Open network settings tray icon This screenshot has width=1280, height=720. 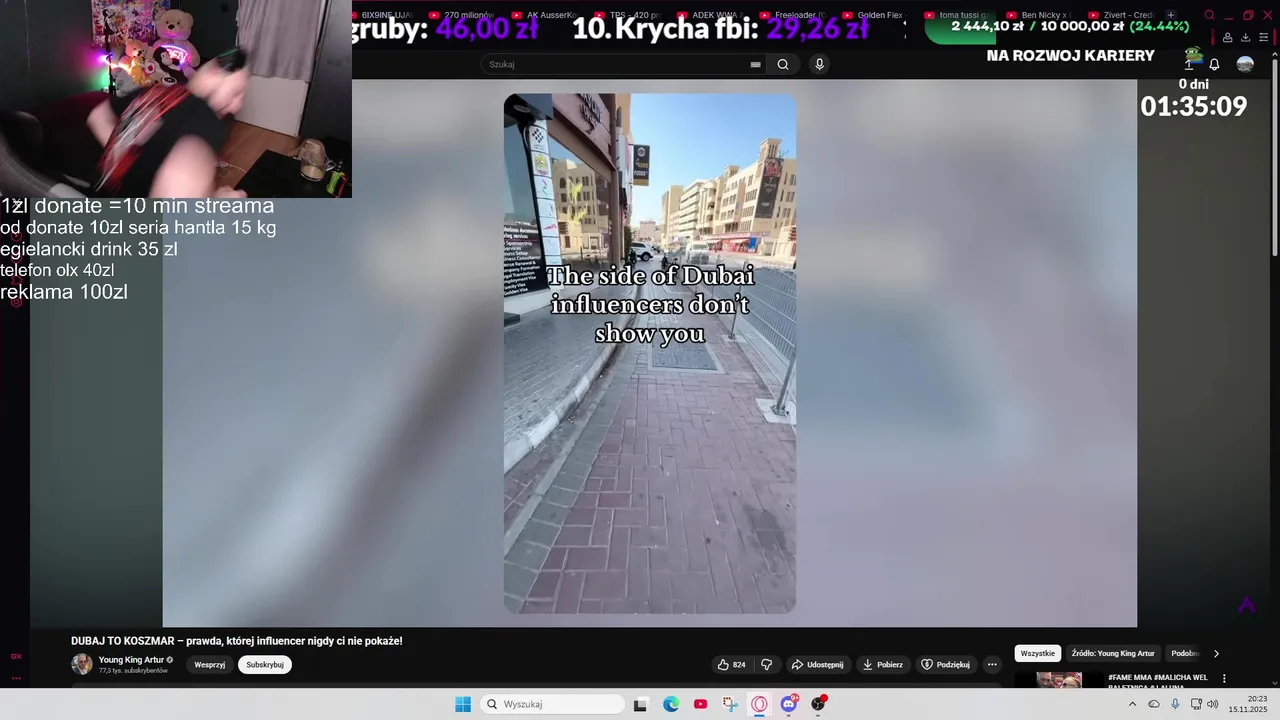tap(1196, 704)
